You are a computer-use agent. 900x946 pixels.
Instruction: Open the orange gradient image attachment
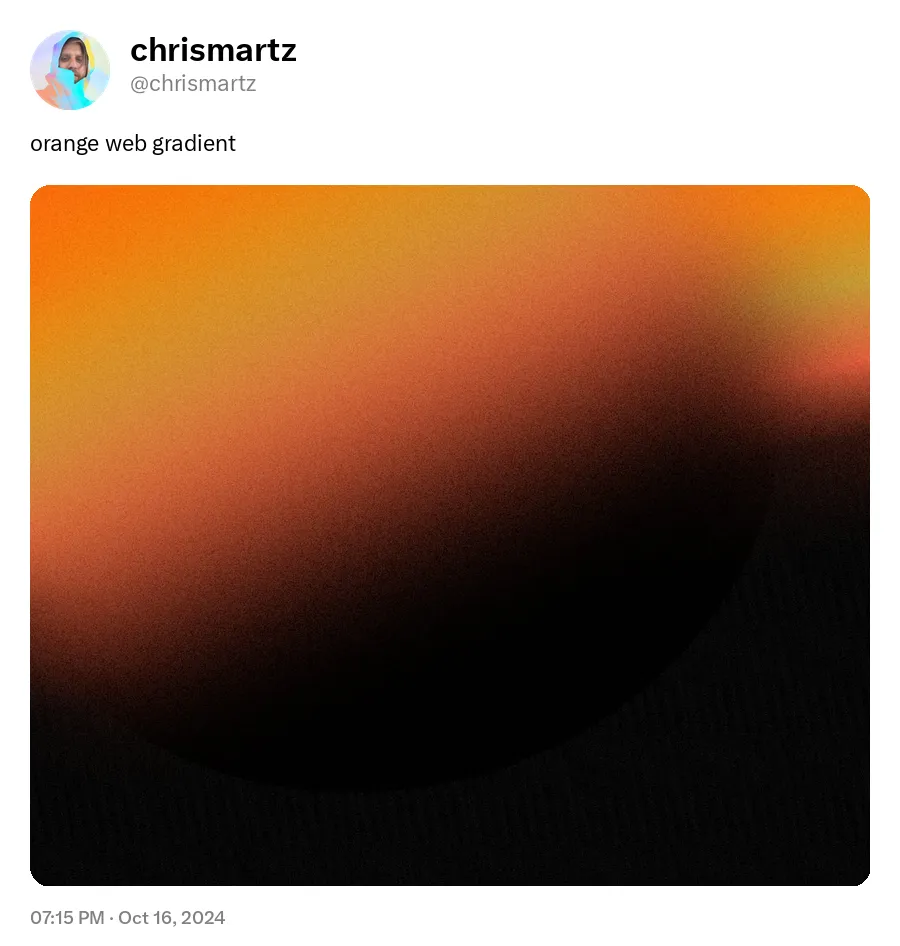click(x=450, y=535)
